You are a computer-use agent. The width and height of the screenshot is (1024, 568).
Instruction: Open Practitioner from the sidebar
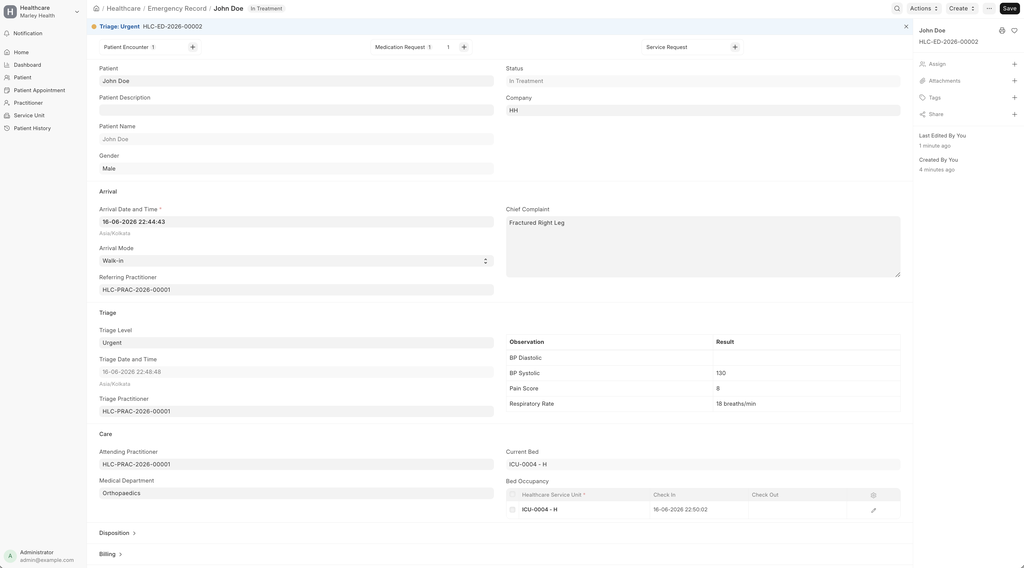(28, 103)
